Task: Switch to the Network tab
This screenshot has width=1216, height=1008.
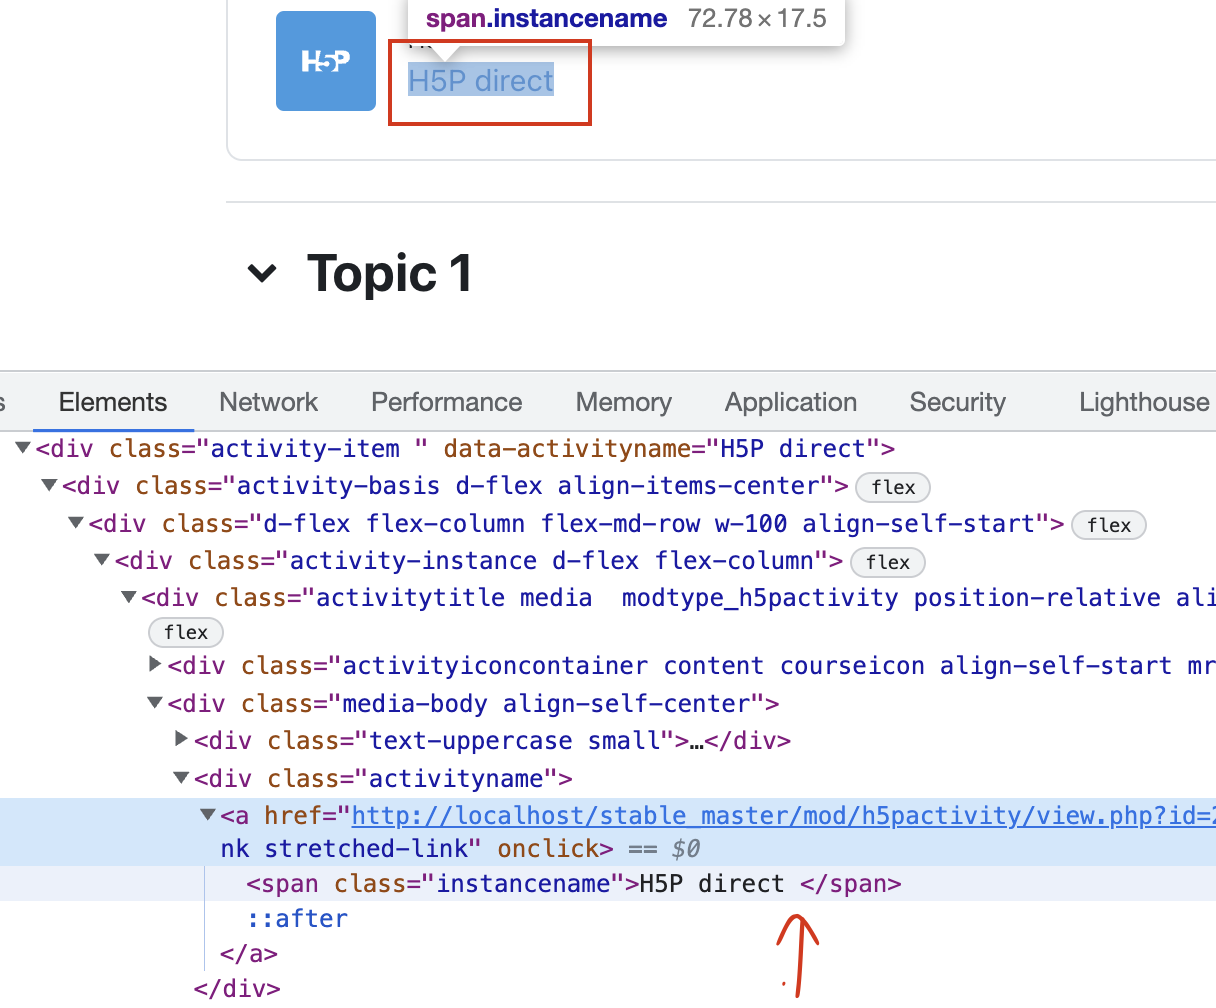Action: (x=269, y=402)
